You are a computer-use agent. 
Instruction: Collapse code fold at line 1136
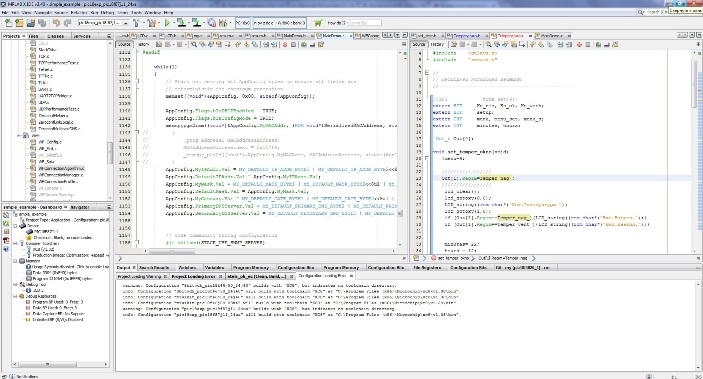tap(138, 81)
